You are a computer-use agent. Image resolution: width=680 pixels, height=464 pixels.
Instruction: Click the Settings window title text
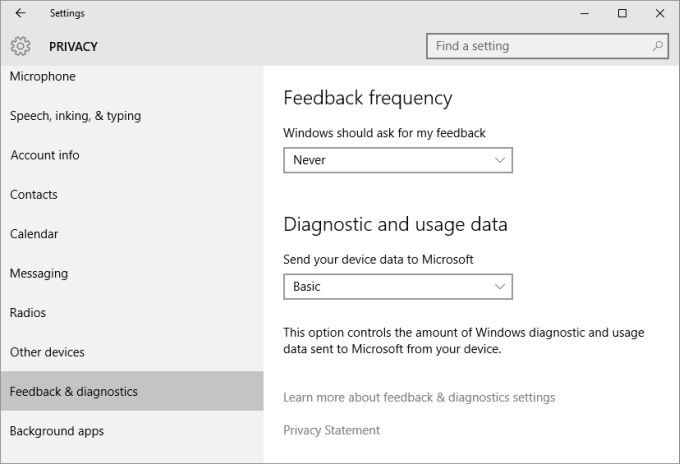tap(67, 13)
